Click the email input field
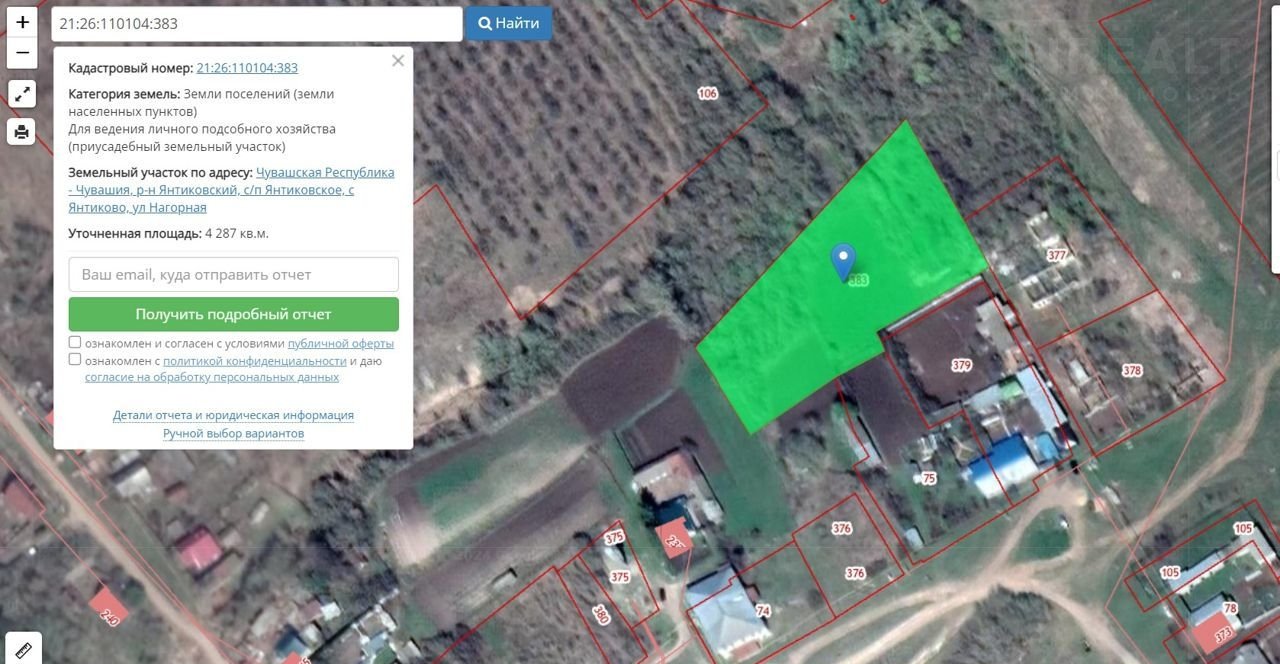The height and width of the screenshot is (664, 1280). tap(233, 274)
